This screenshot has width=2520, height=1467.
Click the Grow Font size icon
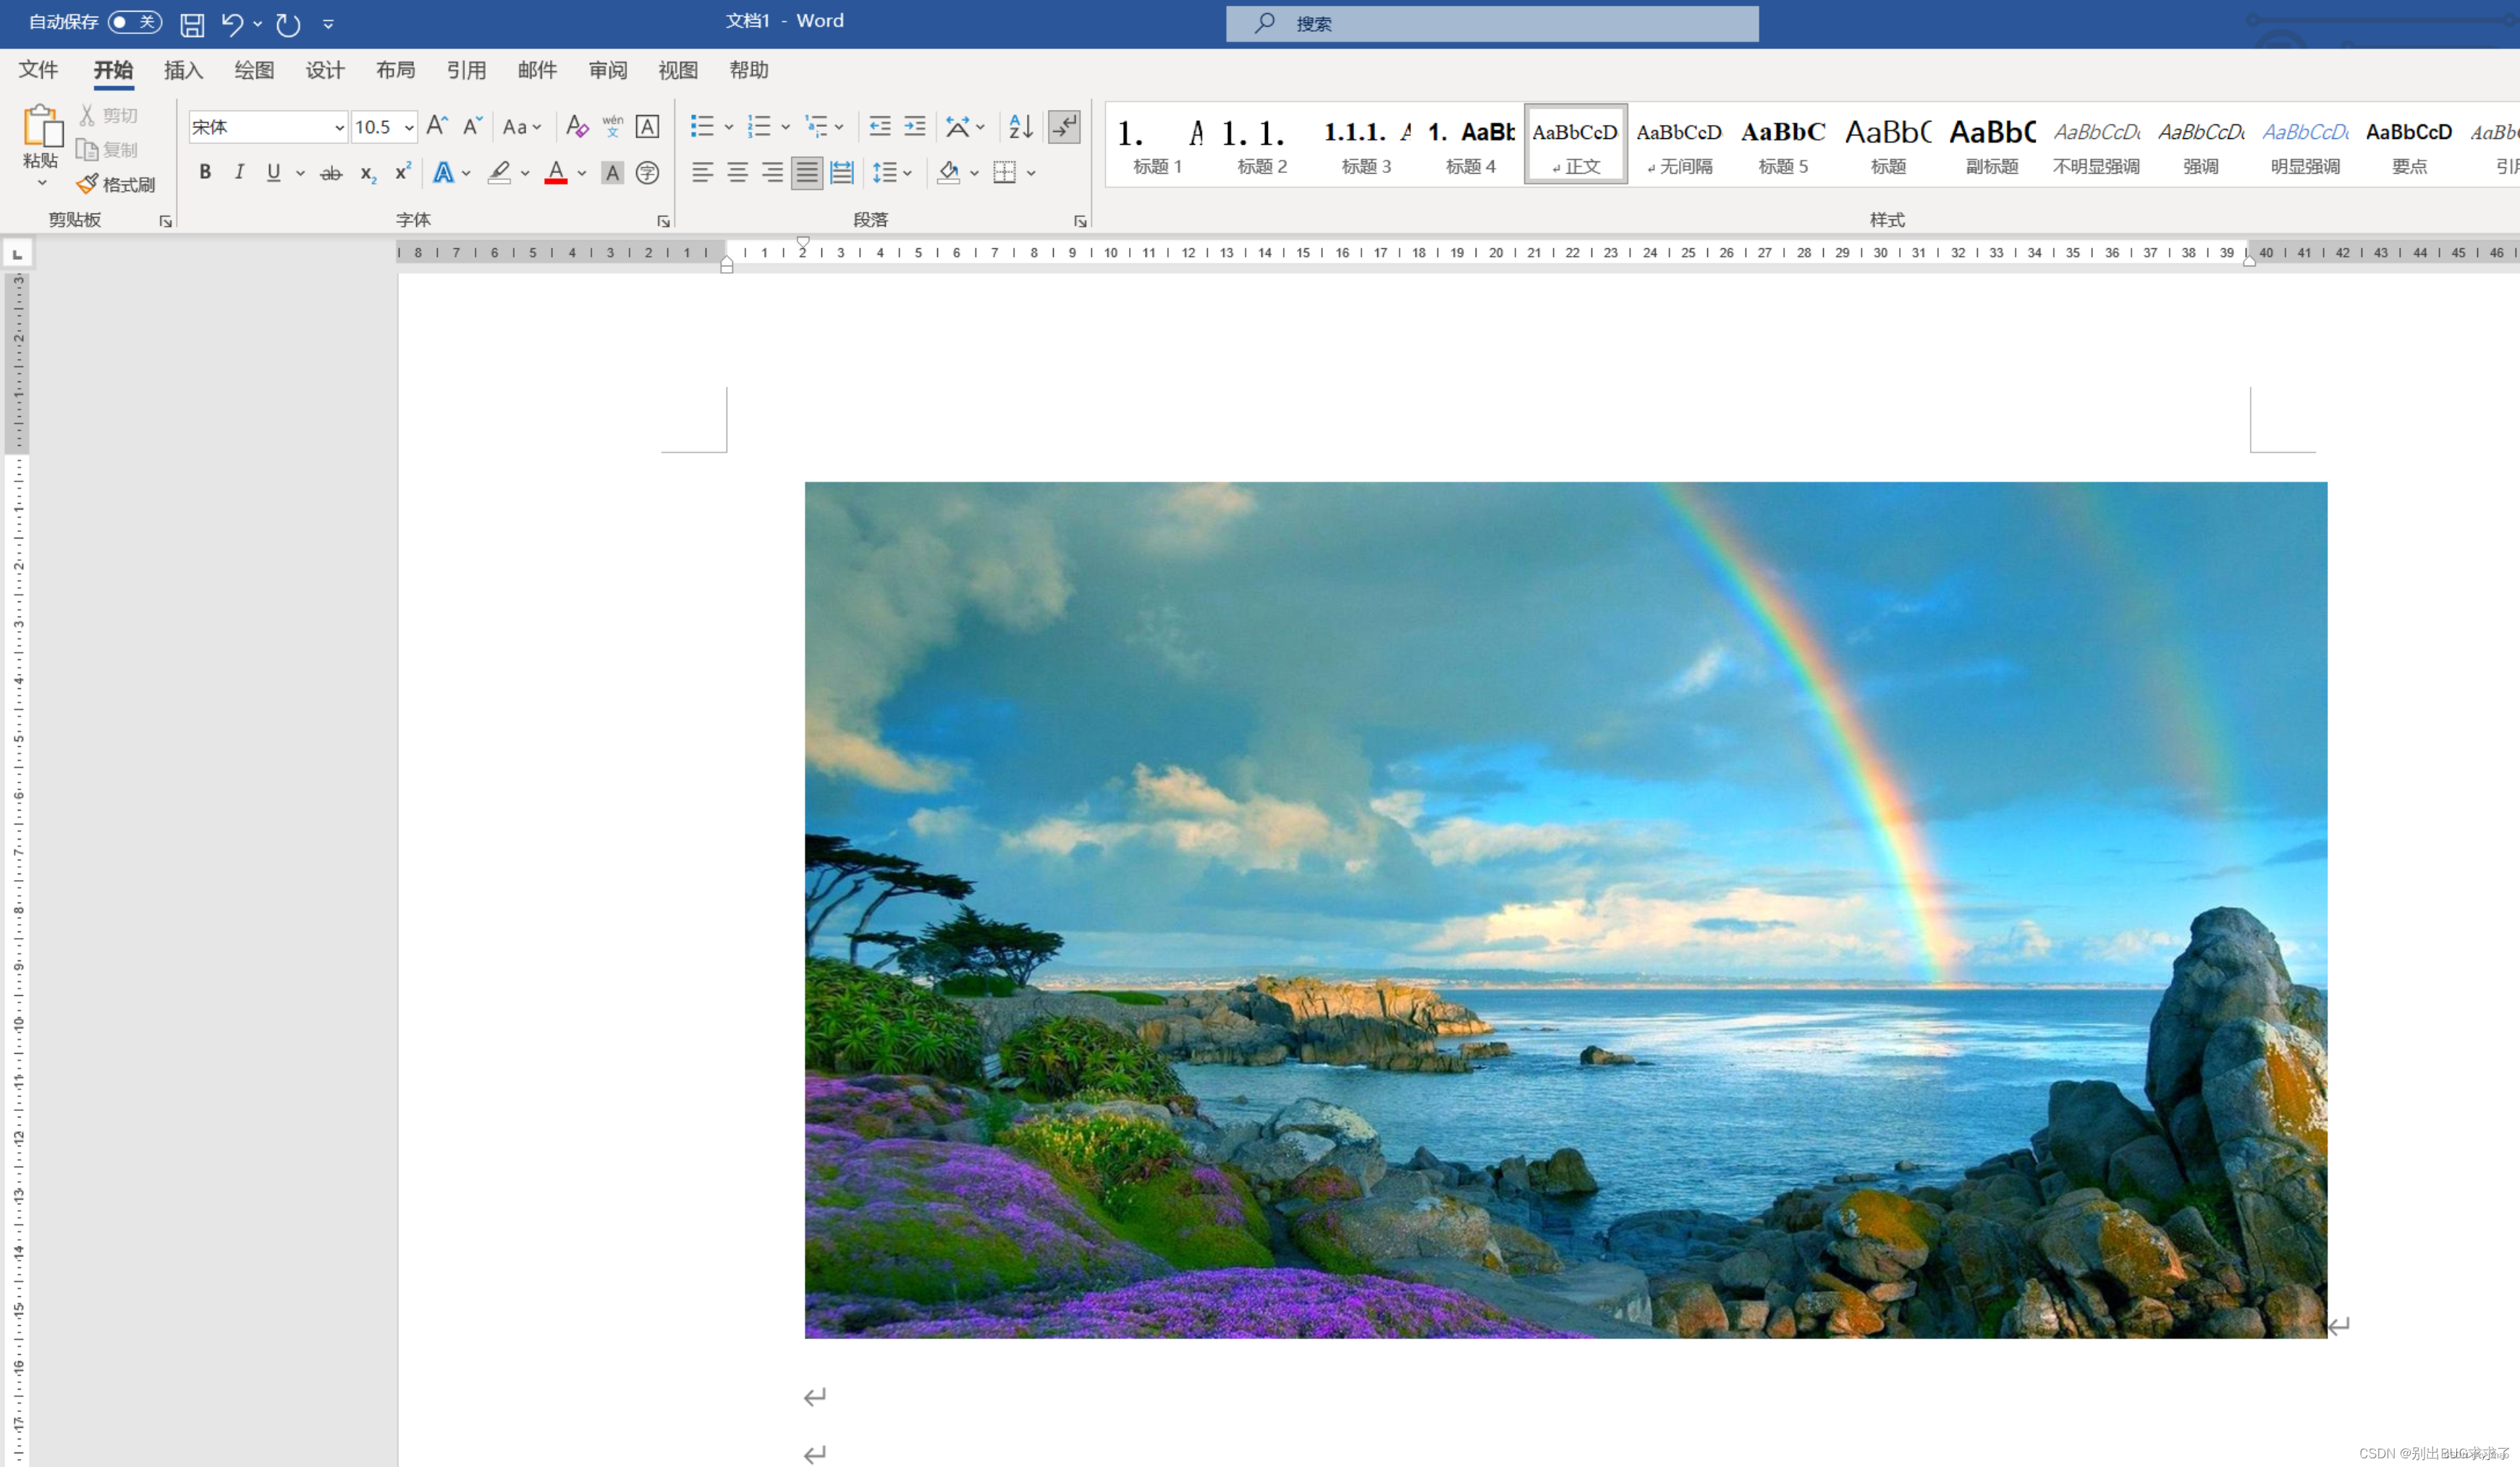click(x=437, y=127)
